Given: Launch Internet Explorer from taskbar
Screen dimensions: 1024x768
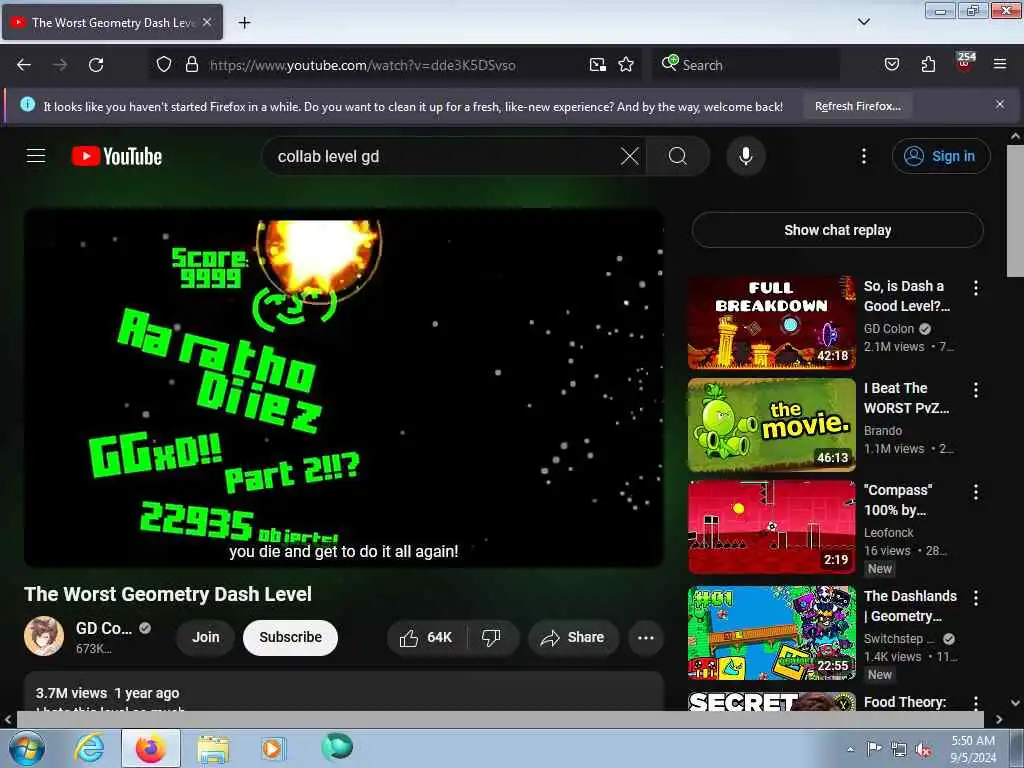Looking at the screenshot, I should point(89,748).
